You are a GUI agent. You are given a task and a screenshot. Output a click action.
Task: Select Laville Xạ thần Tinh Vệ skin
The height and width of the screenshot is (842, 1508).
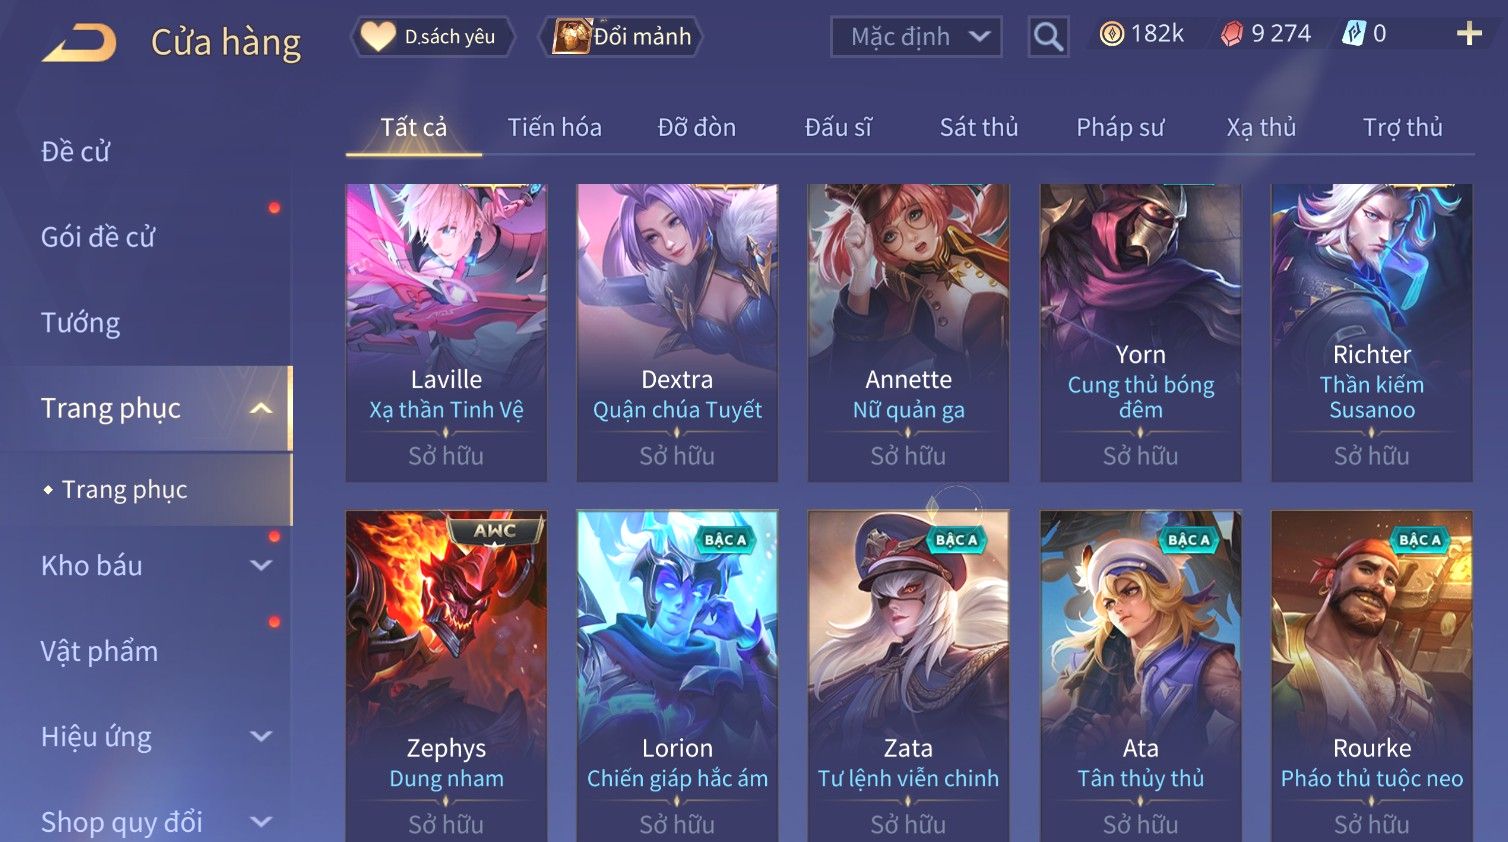coord(446,332)
